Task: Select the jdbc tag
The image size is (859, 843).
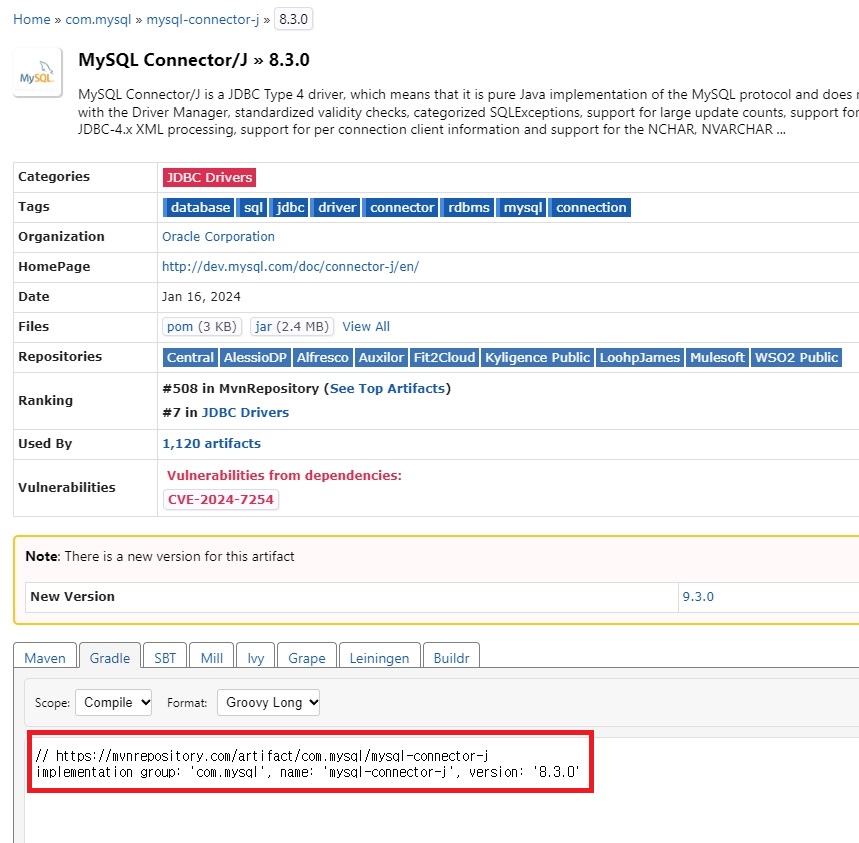Action: pos(289,208)
